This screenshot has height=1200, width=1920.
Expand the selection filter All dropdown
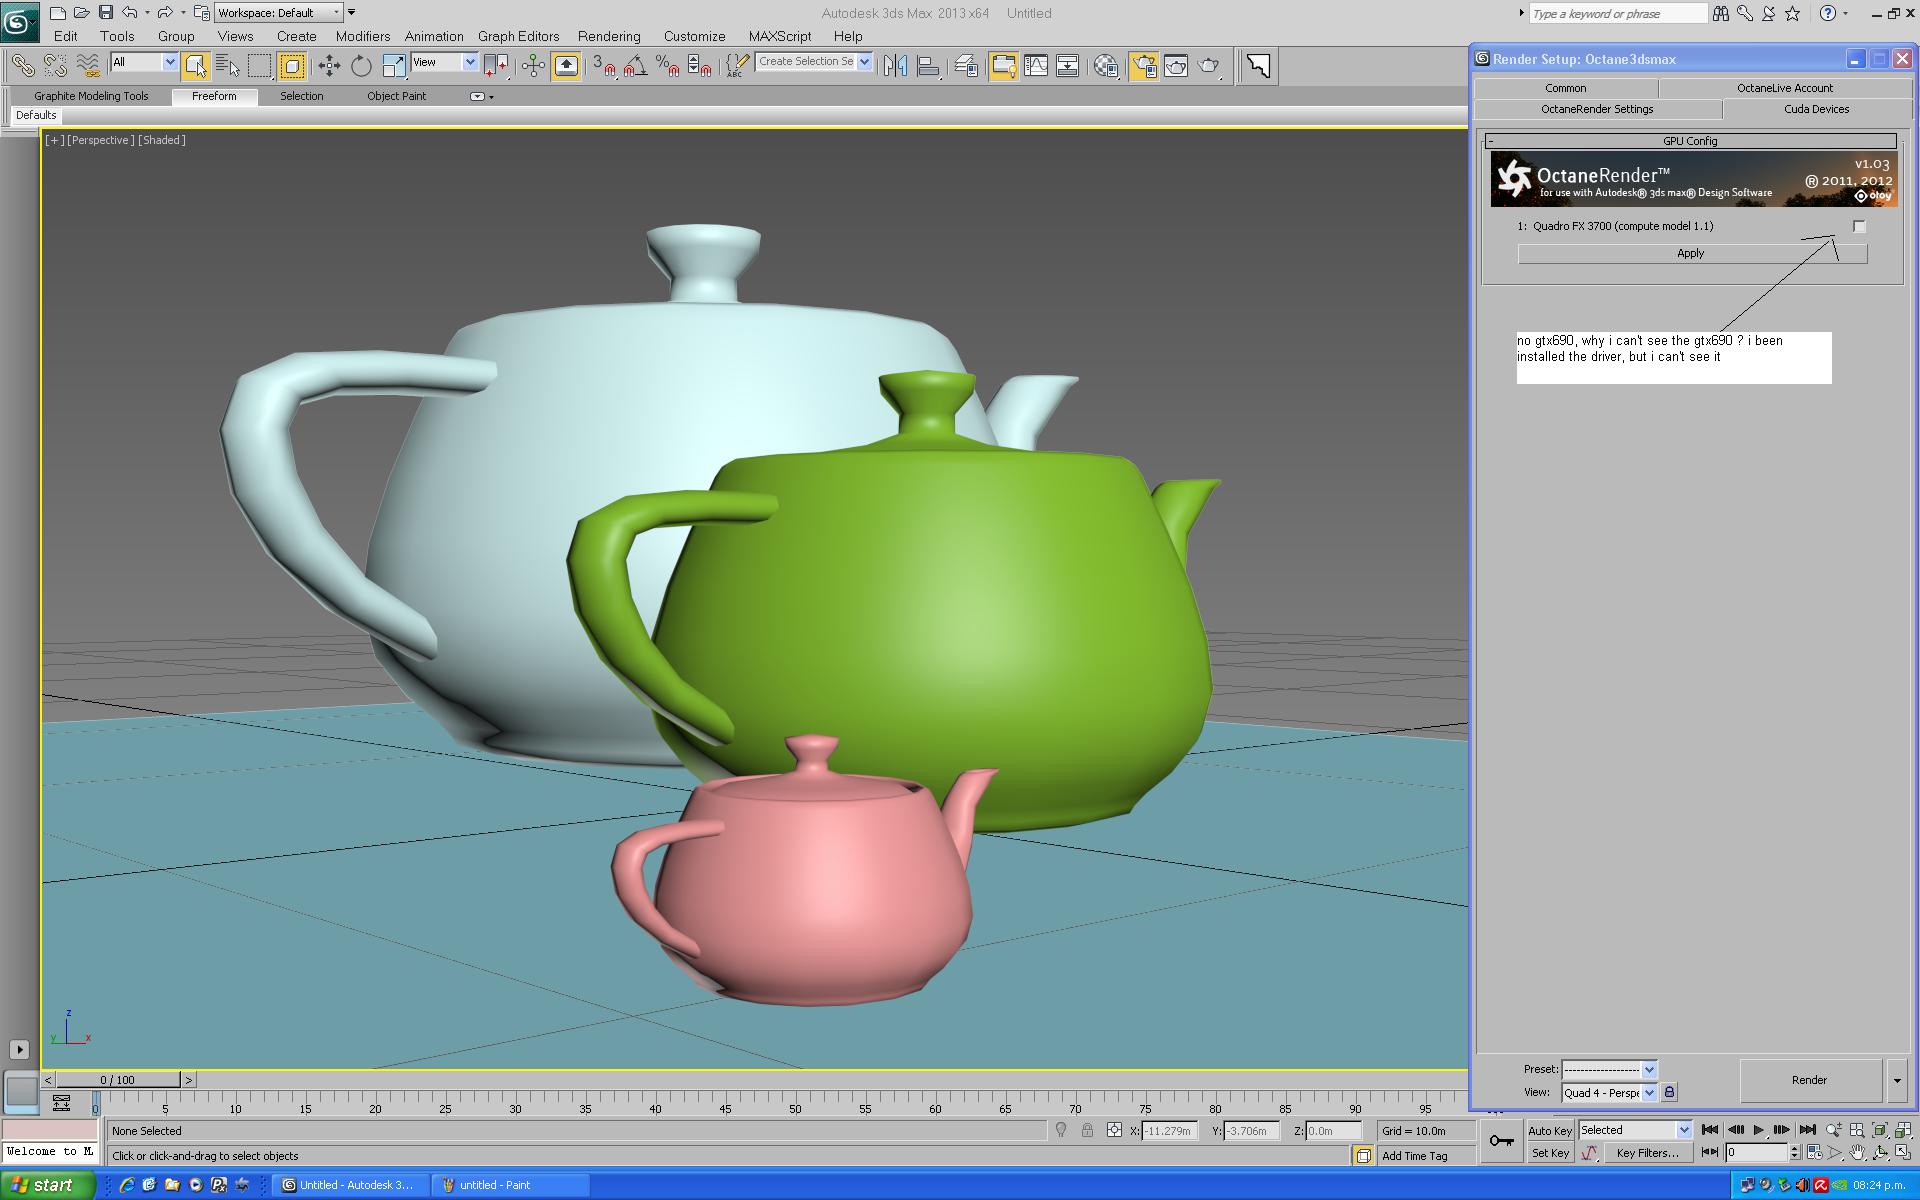(x=169, y=62)
